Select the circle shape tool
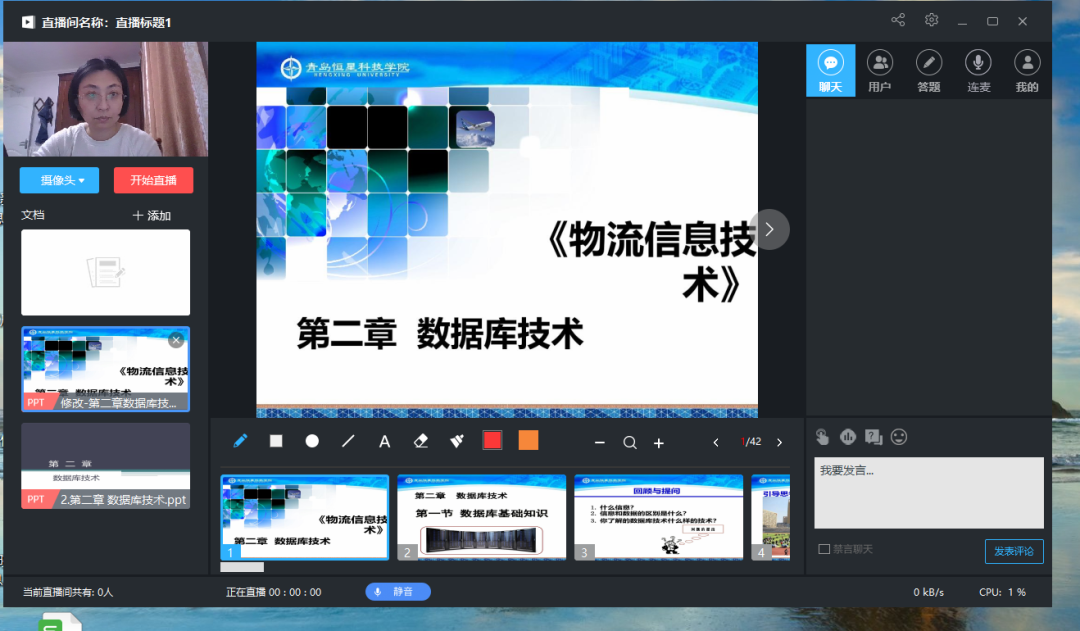 (312, 441)
